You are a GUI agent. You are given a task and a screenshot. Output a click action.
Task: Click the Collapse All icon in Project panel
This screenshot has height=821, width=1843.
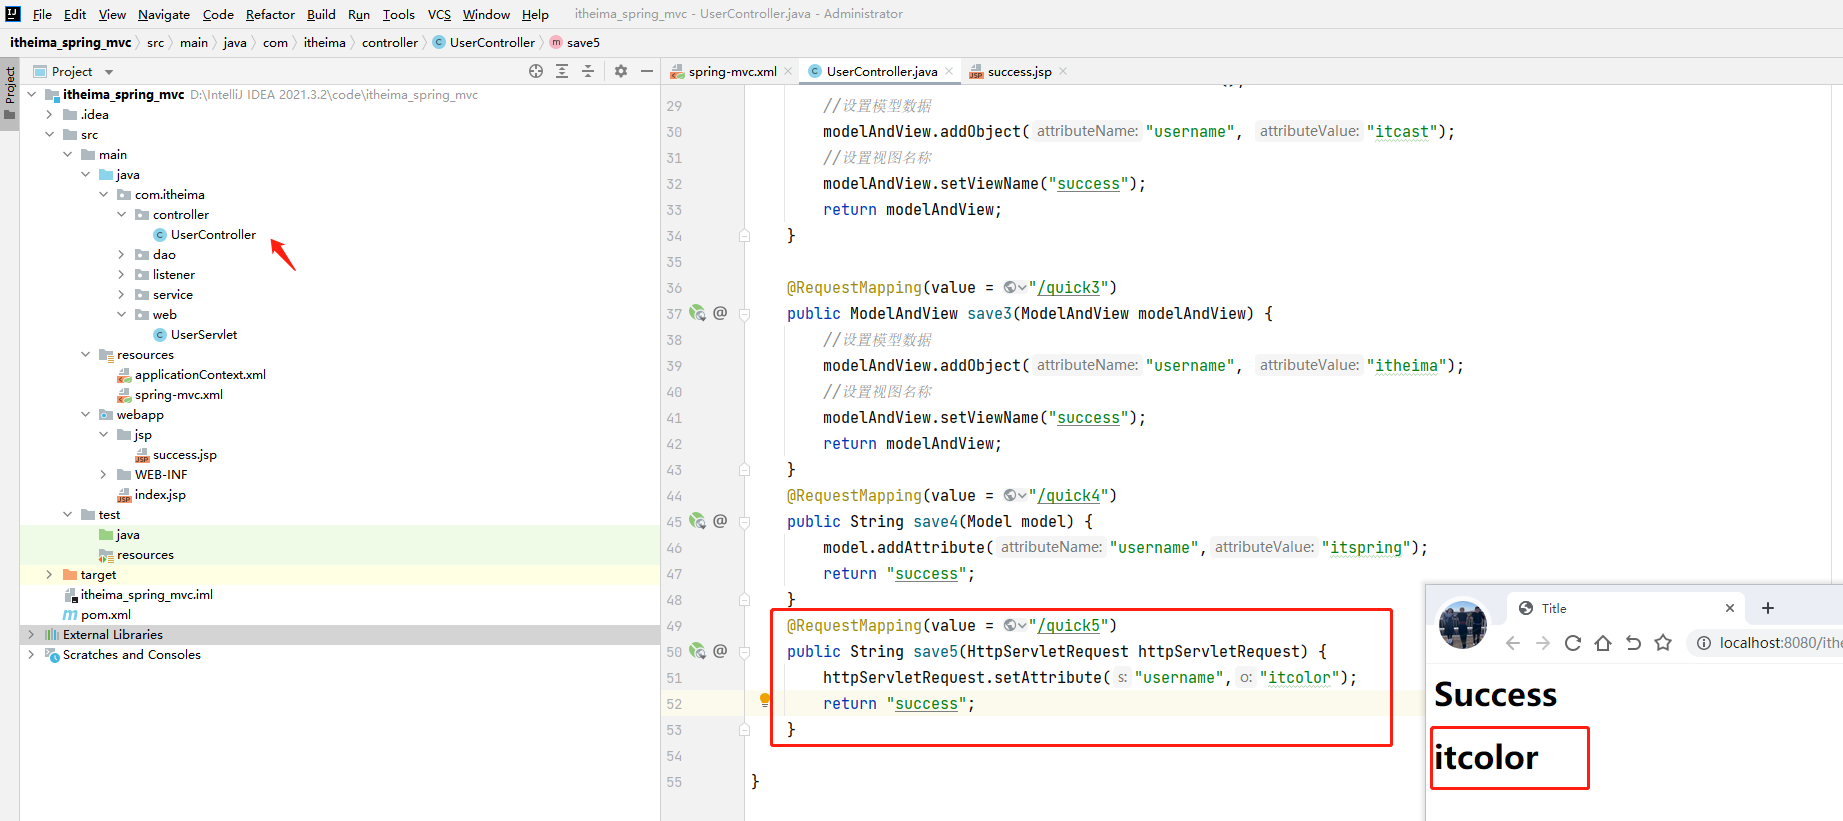click(588, 71)
